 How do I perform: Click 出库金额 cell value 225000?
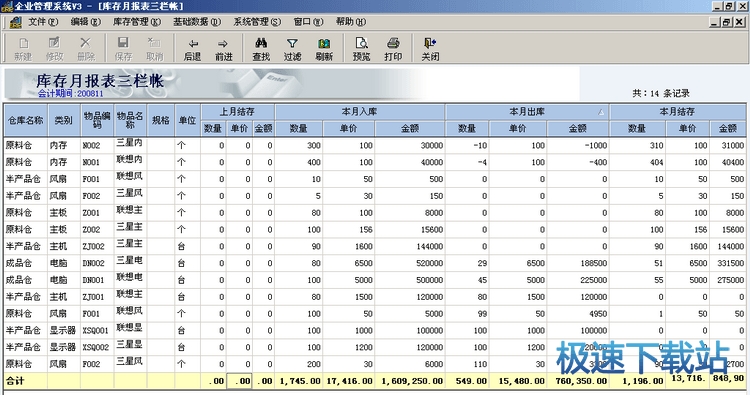pos(578,280)
